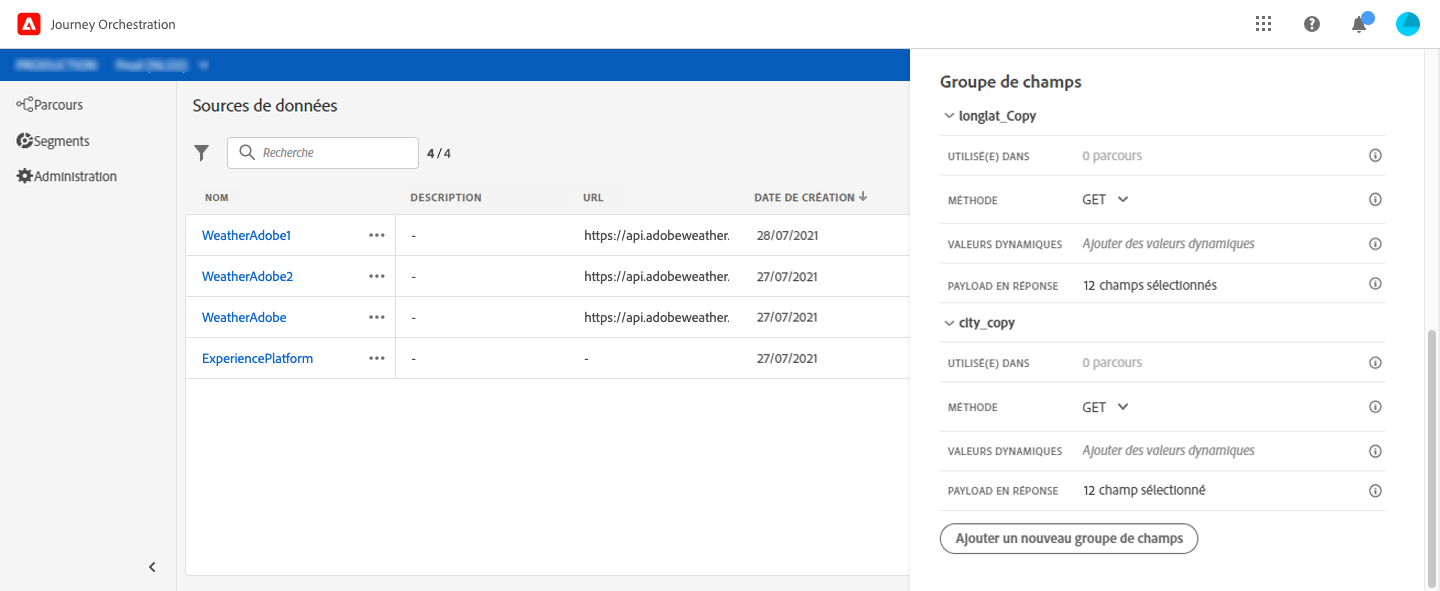Click info icon for longlat_Copy Valeurs dynamiques
1440x591 pixels.
1375,244
